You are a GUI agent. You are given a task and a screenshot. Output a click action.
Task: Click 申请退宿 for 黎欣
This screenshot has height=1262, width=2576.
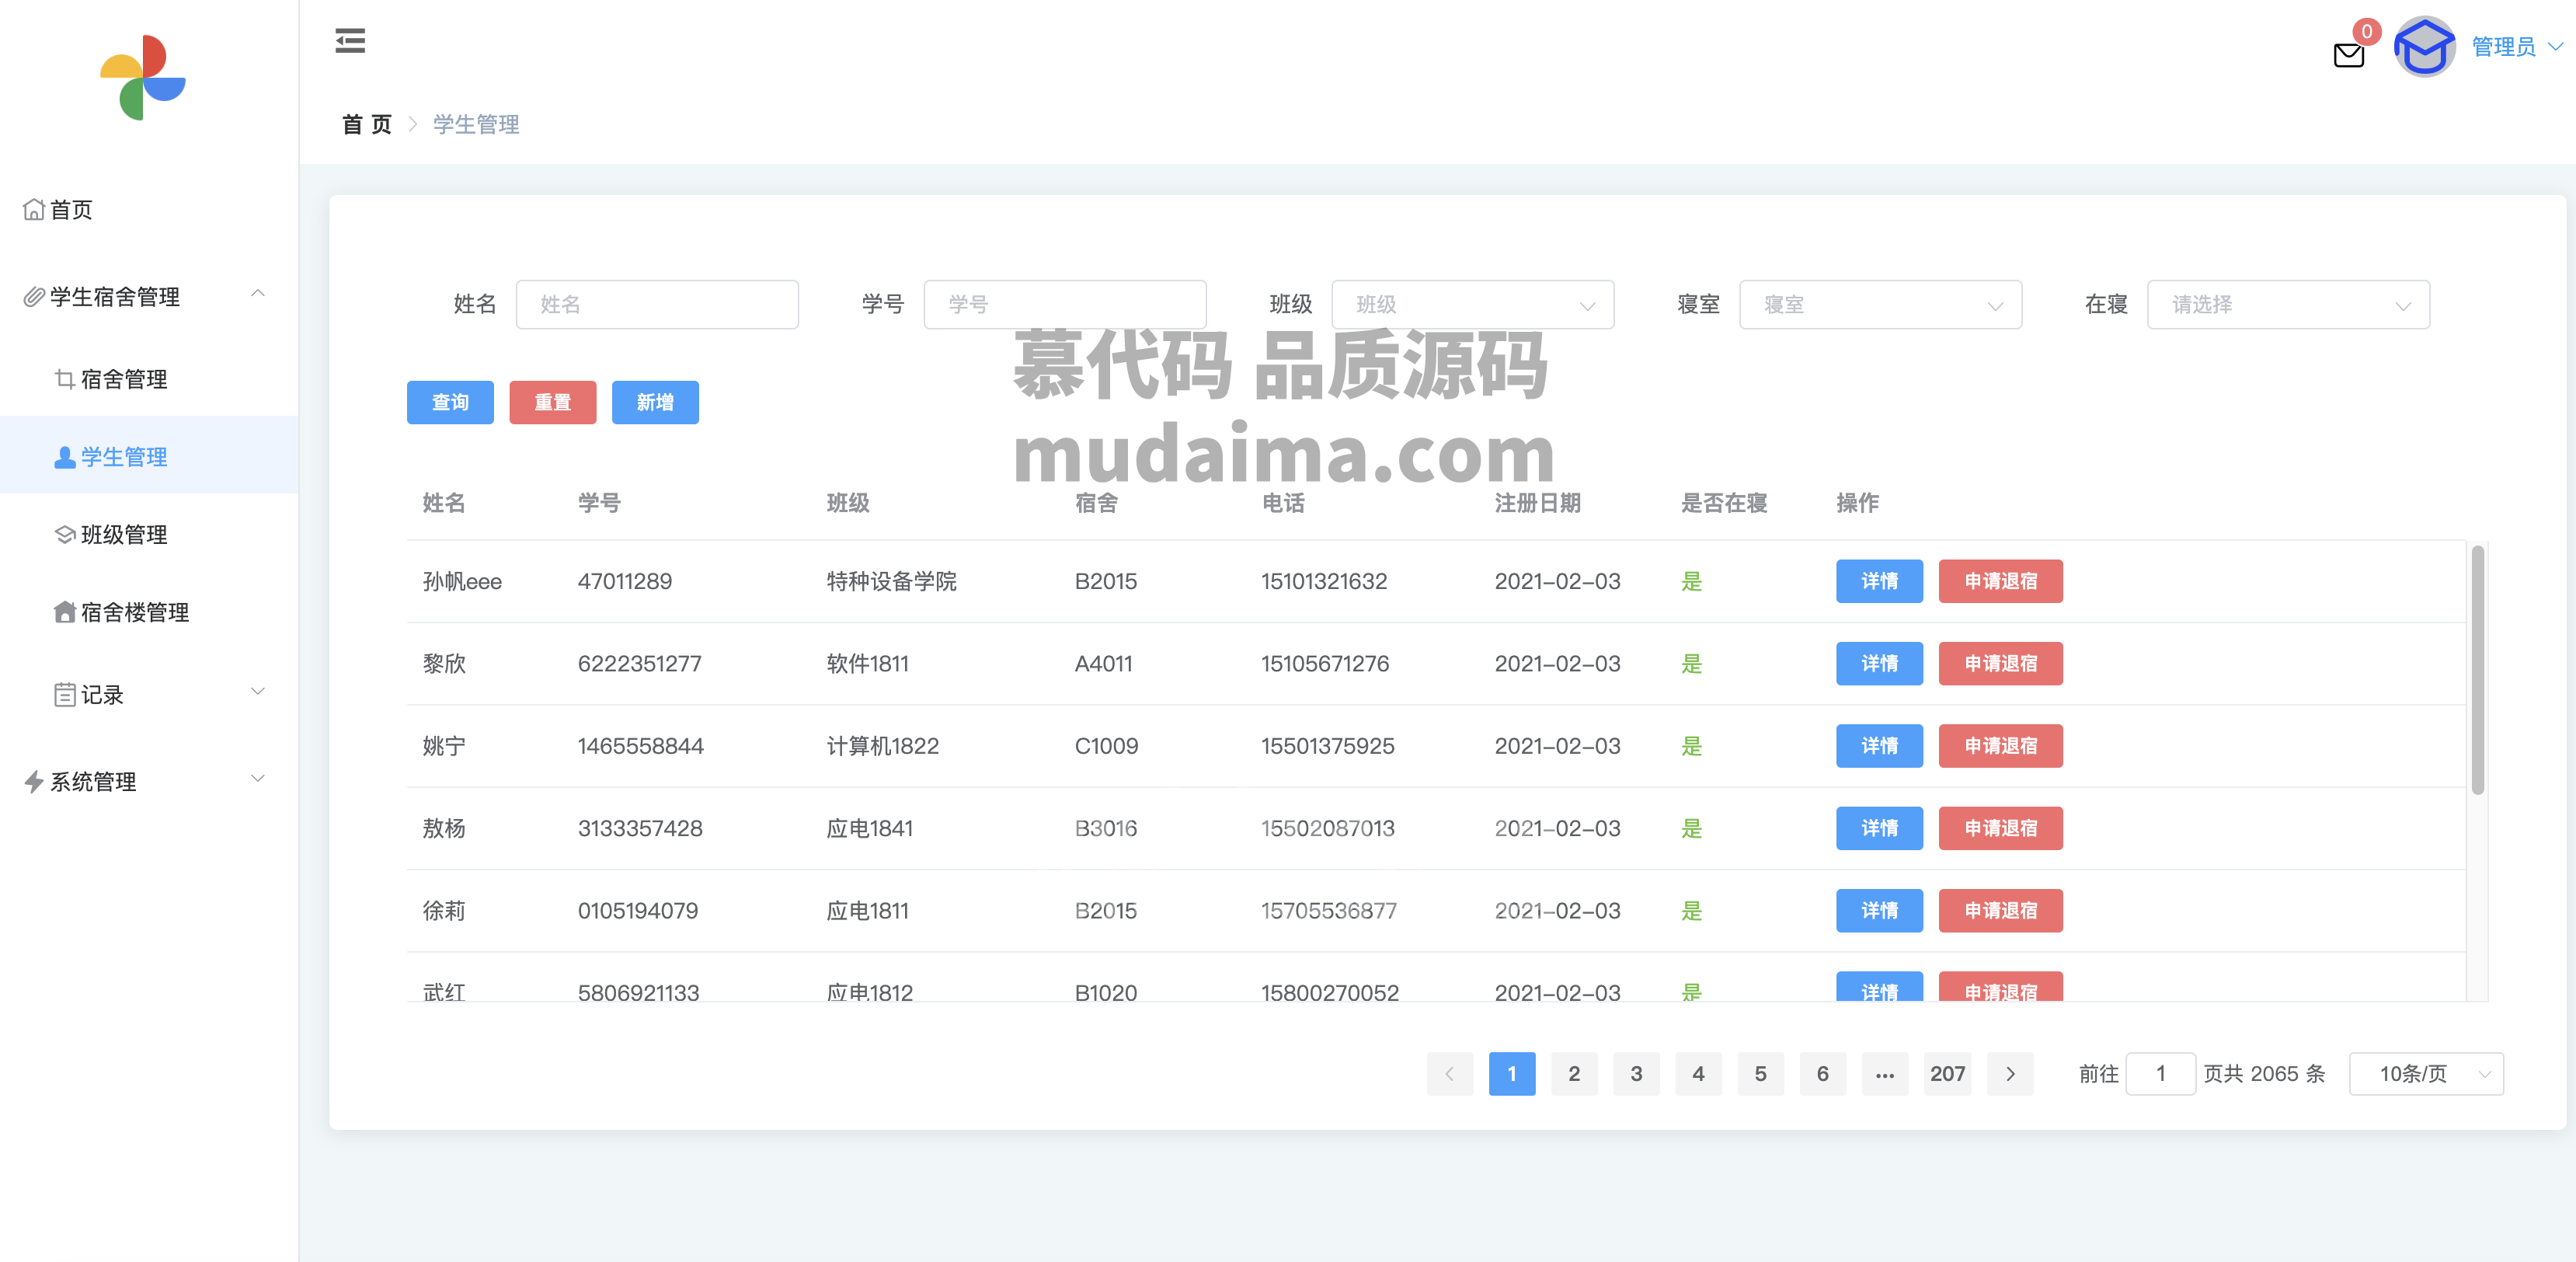click(x=2000, y=664)
